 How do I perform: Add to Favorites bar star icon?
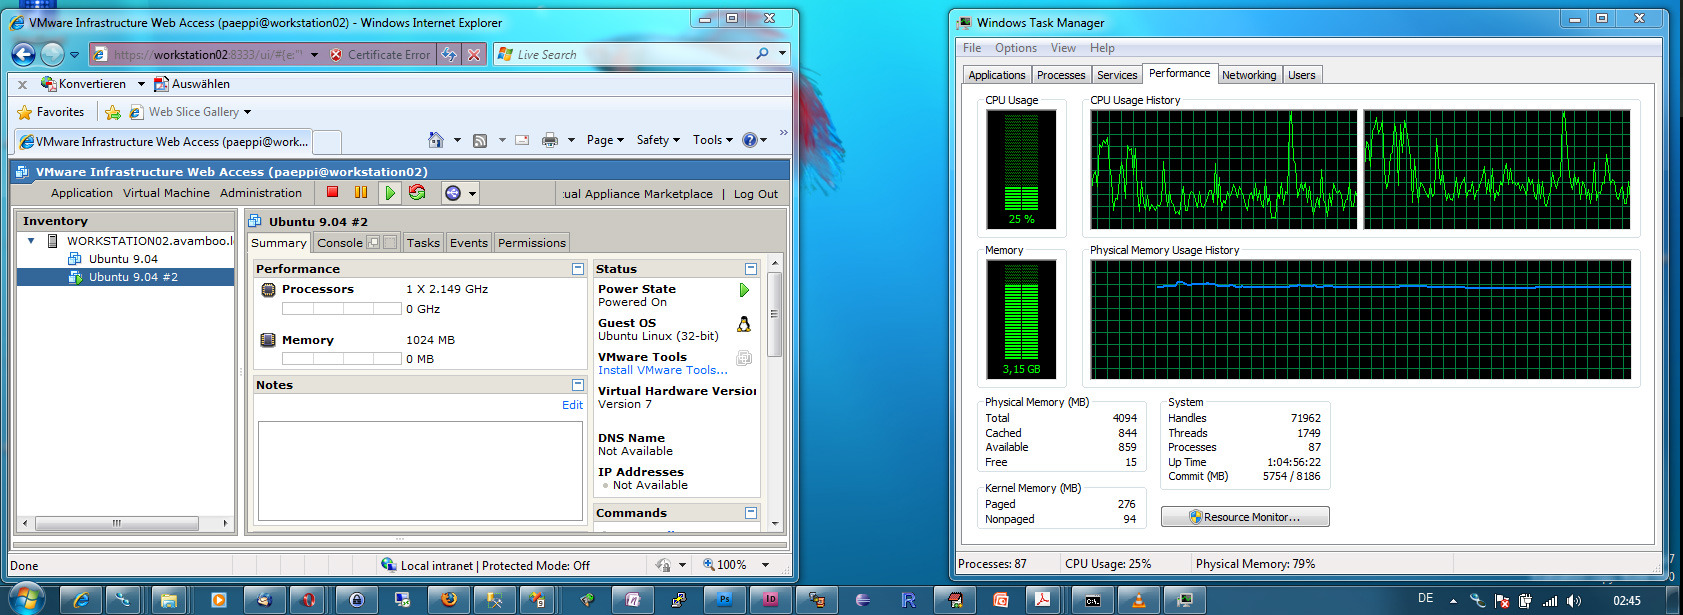[113, 113]
